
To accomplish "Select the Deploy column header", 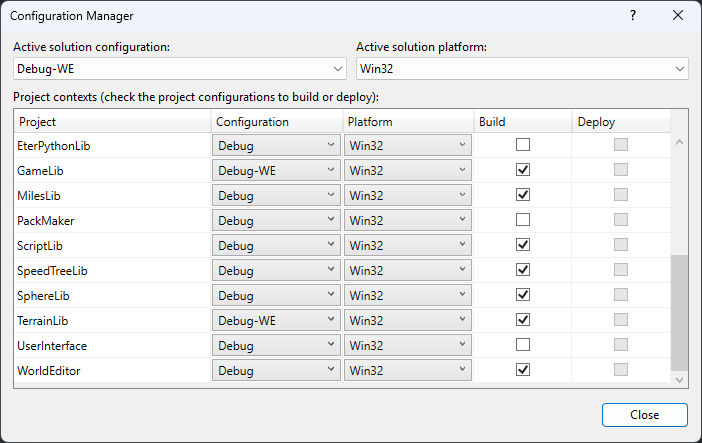I will pyautogui.click(x=620, y=122).
